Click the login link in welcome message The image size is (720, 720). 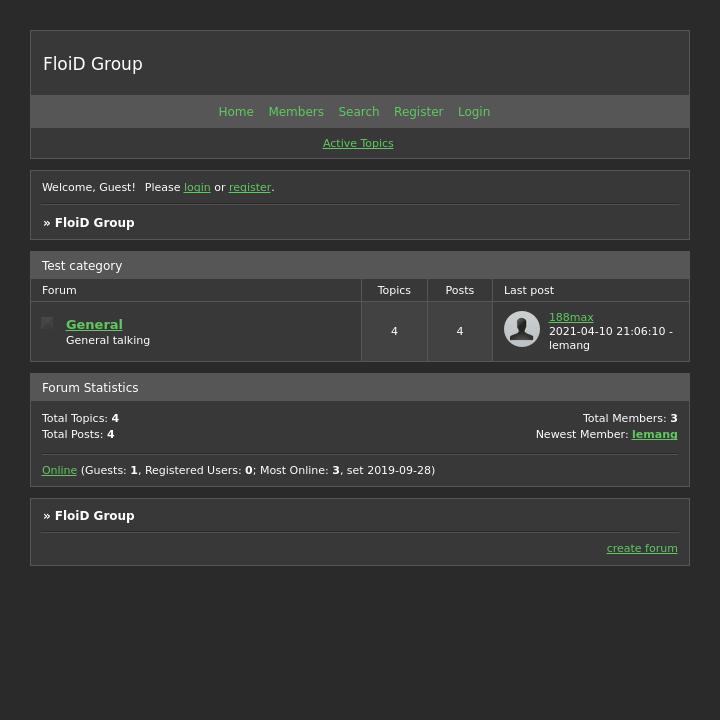pyautogui.click(x=197, y=188)
